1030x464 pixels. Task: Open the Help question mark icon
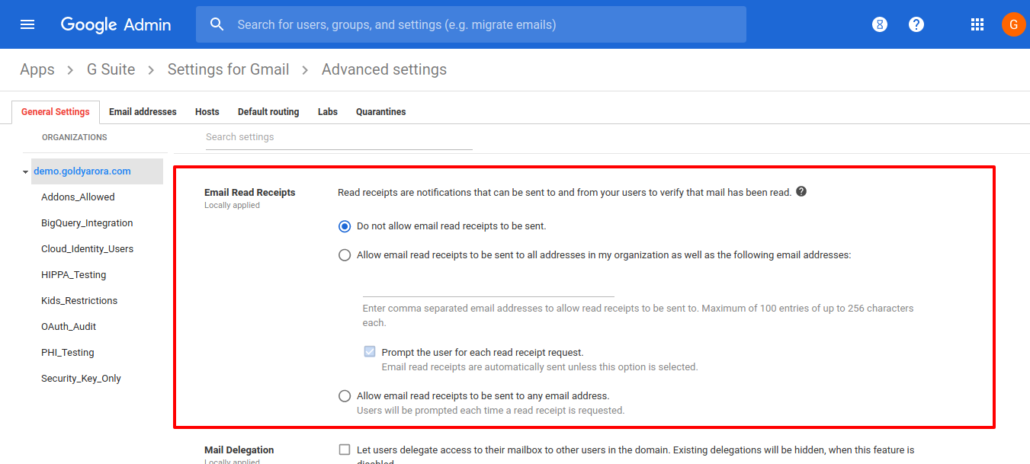click(916, 25)
